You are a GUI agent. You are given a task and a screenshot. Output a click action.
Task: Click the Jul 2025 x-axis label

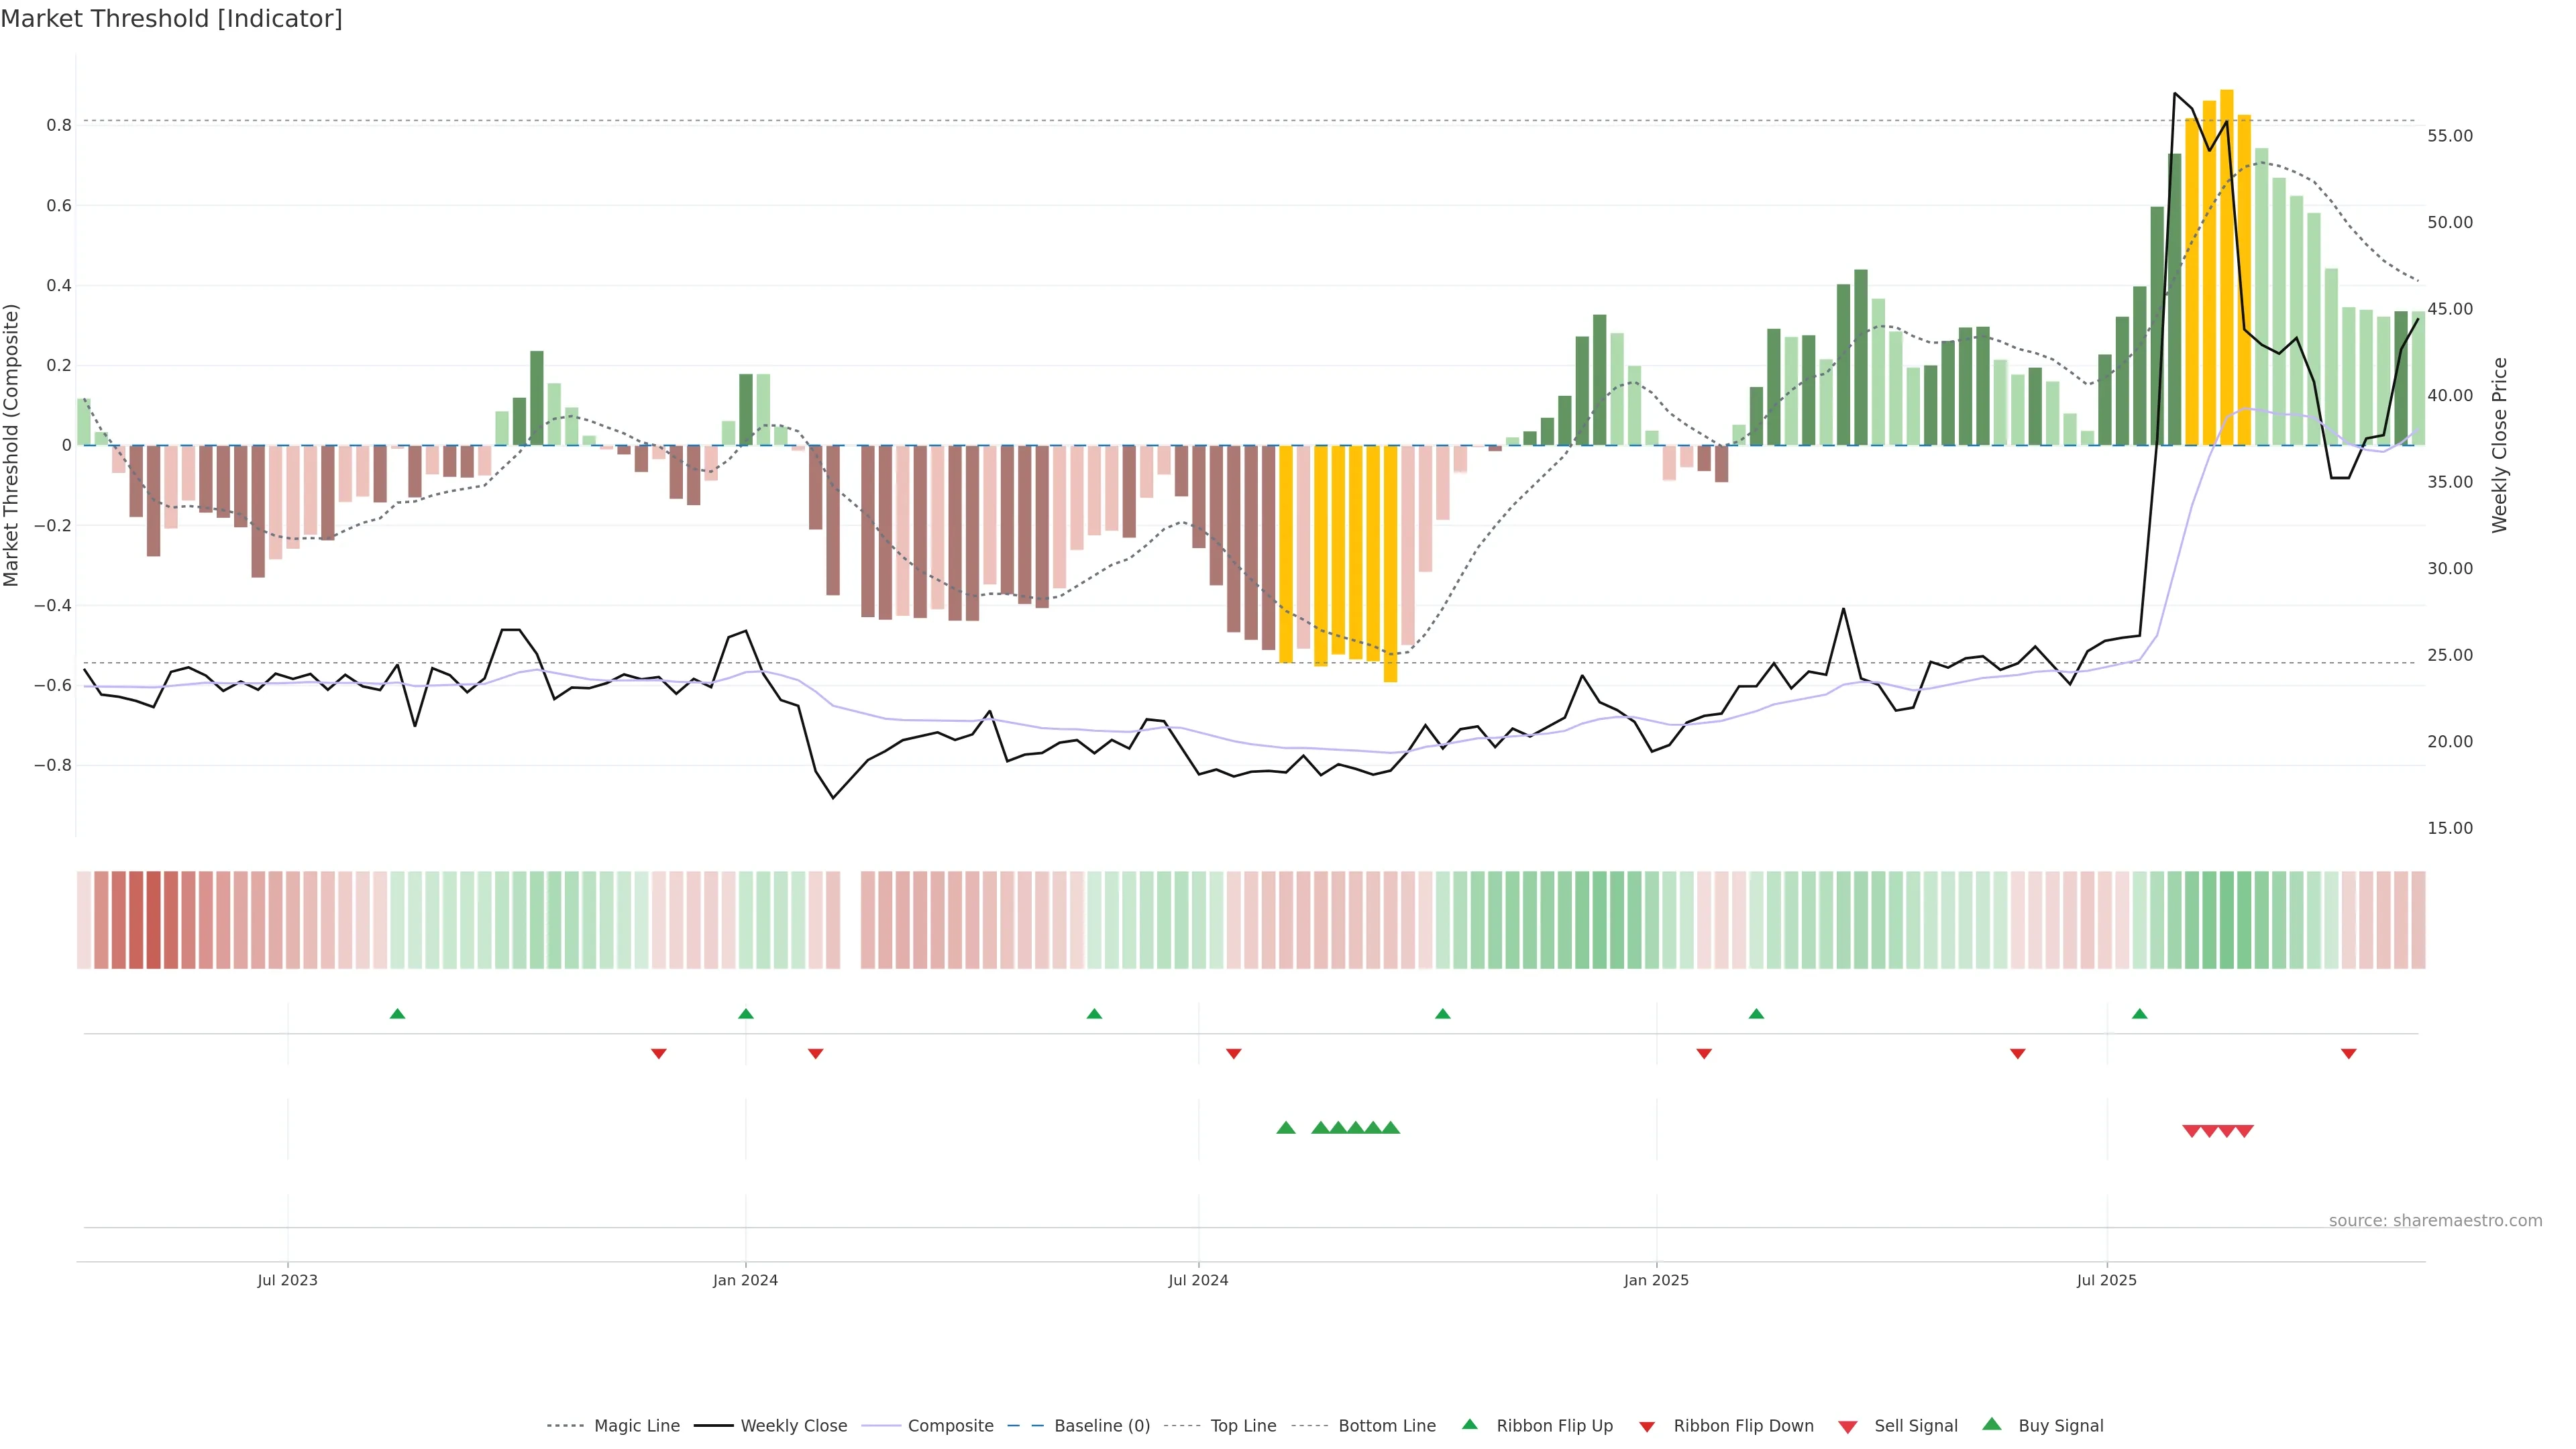click(x=2106, y=1280)
